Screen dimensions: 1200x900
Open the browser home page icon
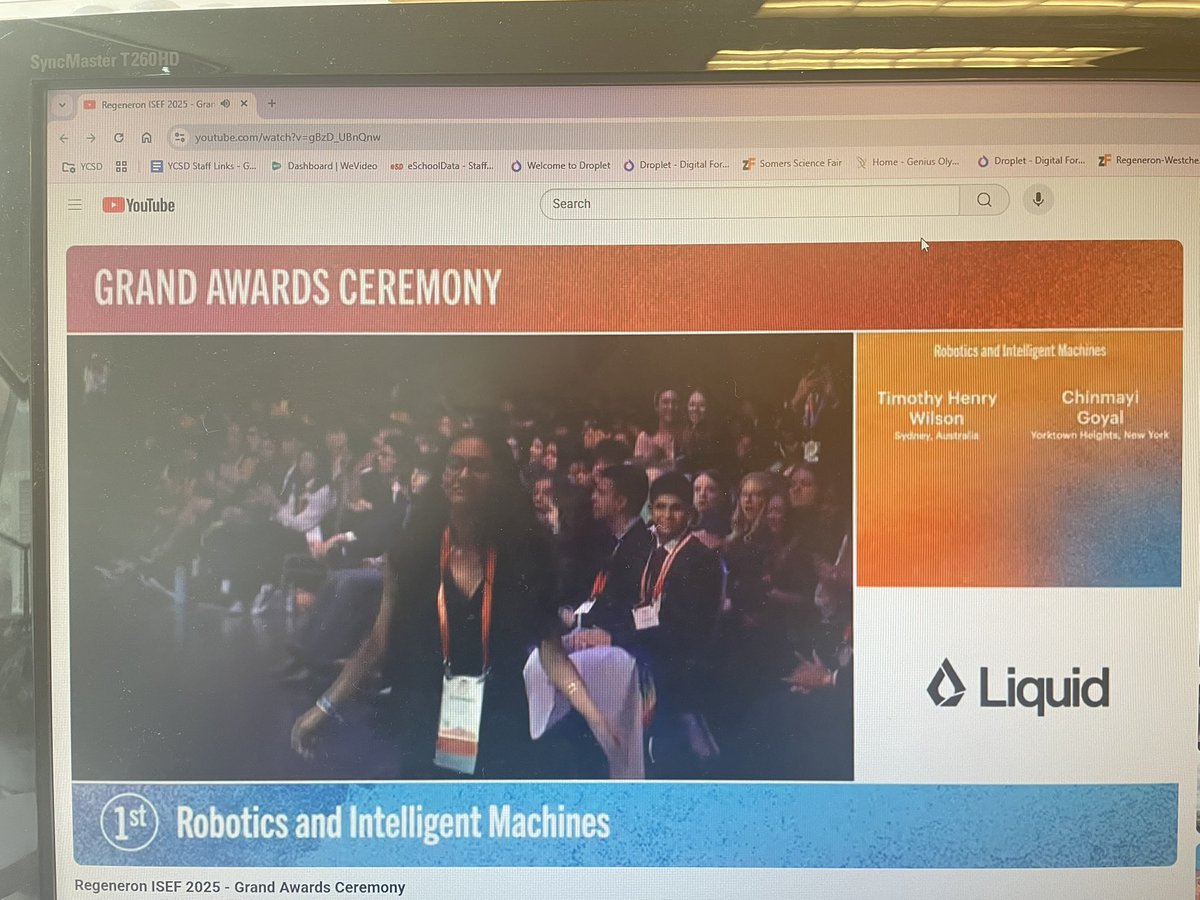click(146, 138)
